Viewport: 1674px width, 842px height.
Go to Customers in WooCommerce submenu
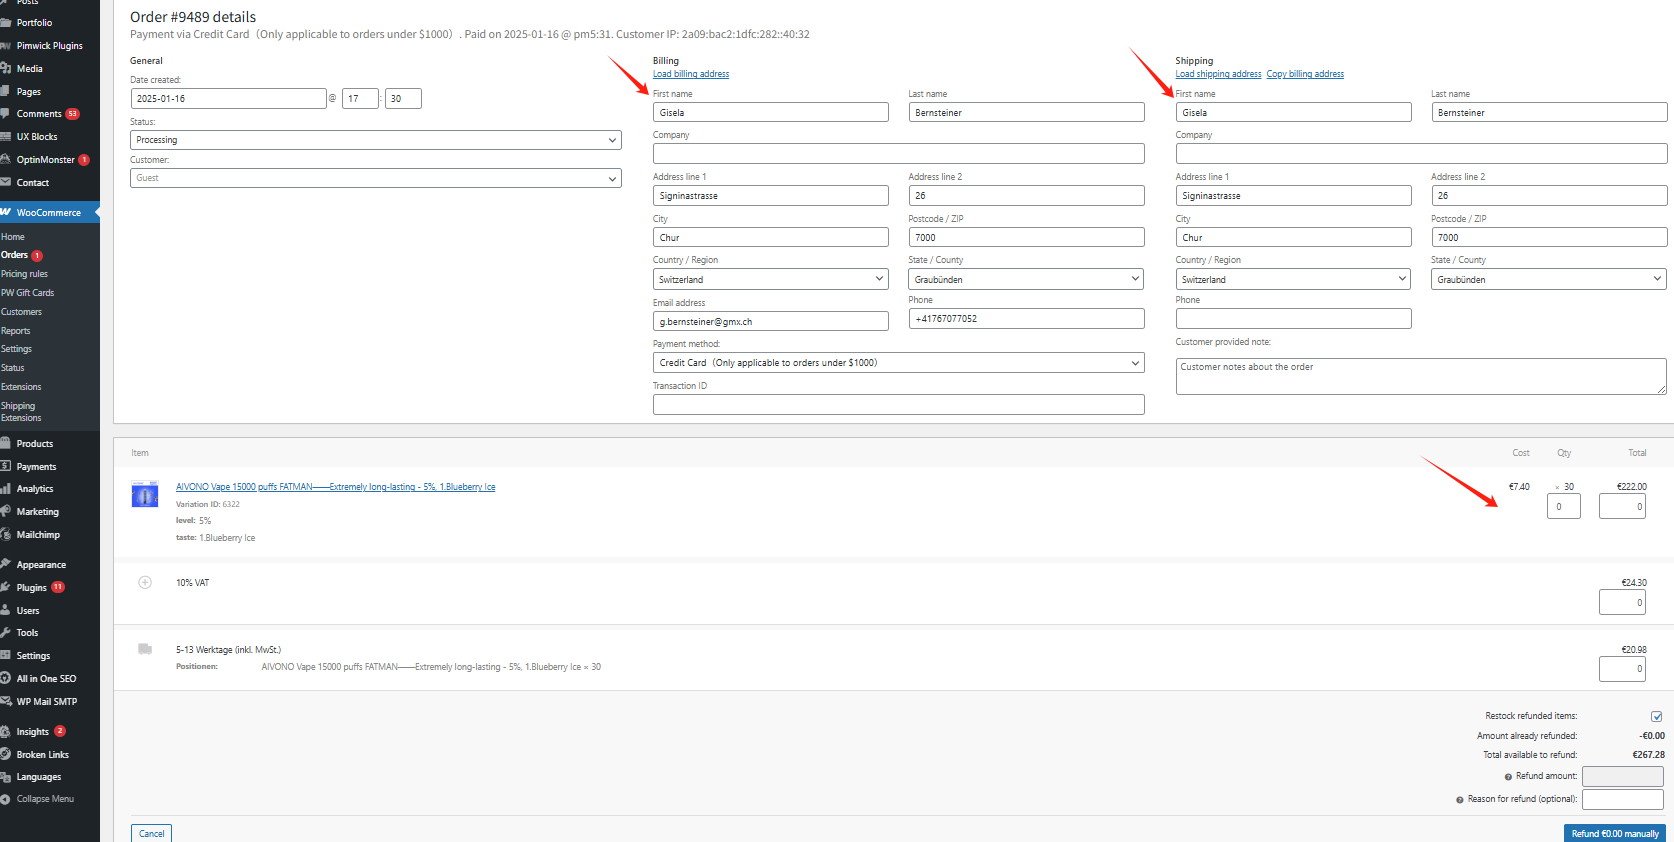click(x=22, y=312)
